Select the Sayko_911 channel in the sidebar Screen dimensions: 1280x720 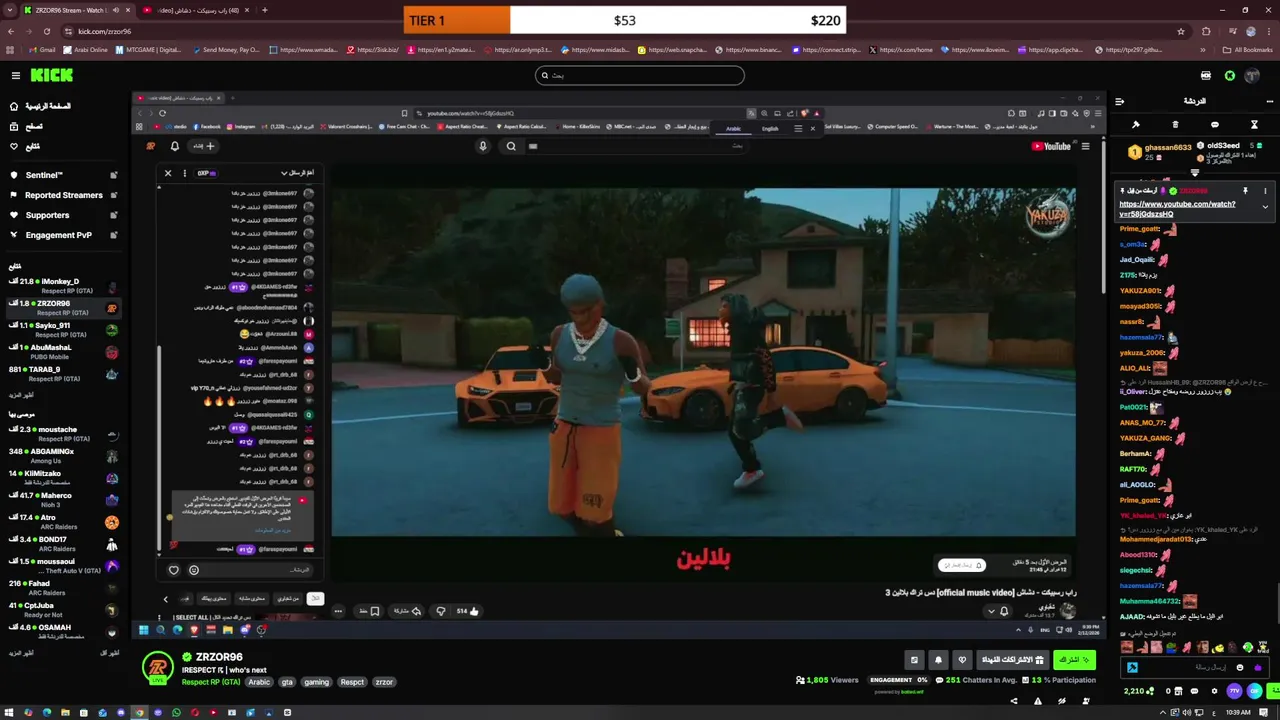coord(63,330)
